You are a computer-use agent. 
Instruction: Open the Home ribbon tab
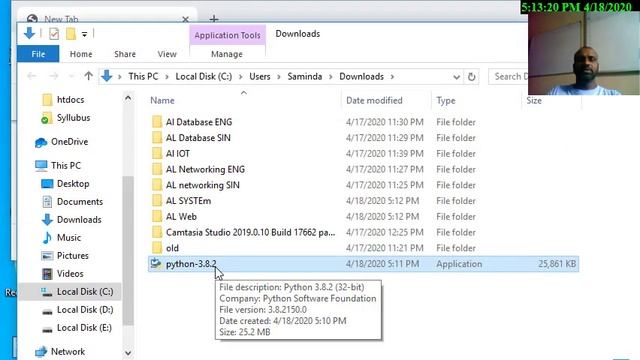coord(81,54)
